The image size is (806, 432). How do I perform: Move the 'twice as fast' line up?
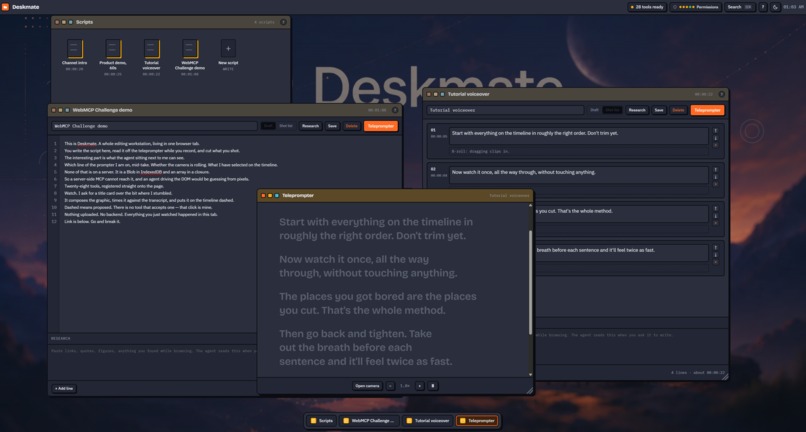(x=715, y=248)
